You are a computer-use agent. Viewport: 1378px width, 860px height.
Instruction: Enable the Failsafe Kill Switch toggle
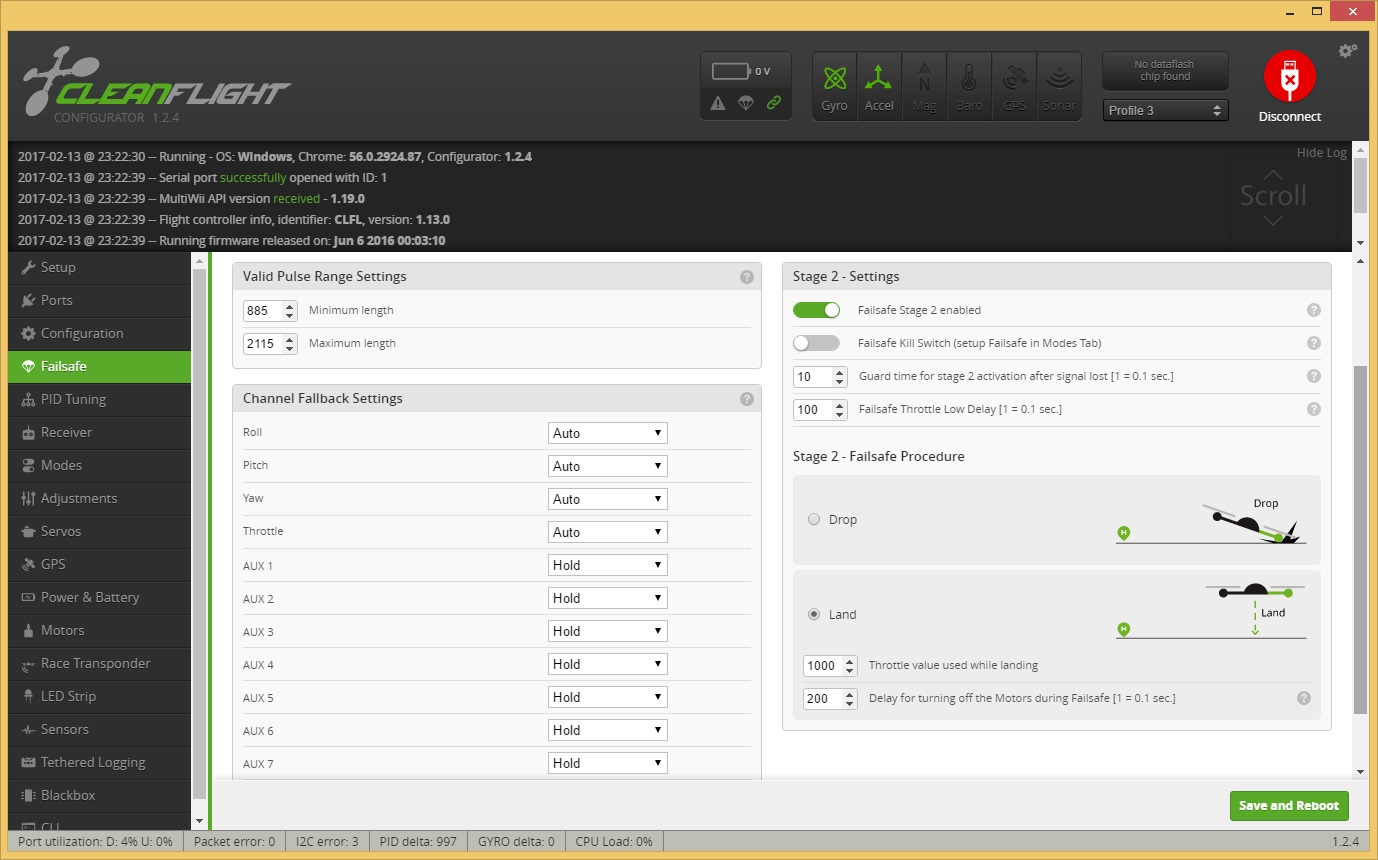coord(816,343)
